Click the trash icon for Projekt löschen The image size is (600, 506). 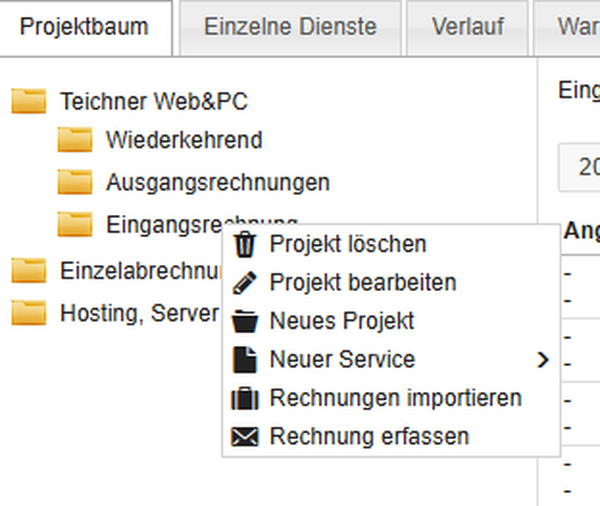244,244
